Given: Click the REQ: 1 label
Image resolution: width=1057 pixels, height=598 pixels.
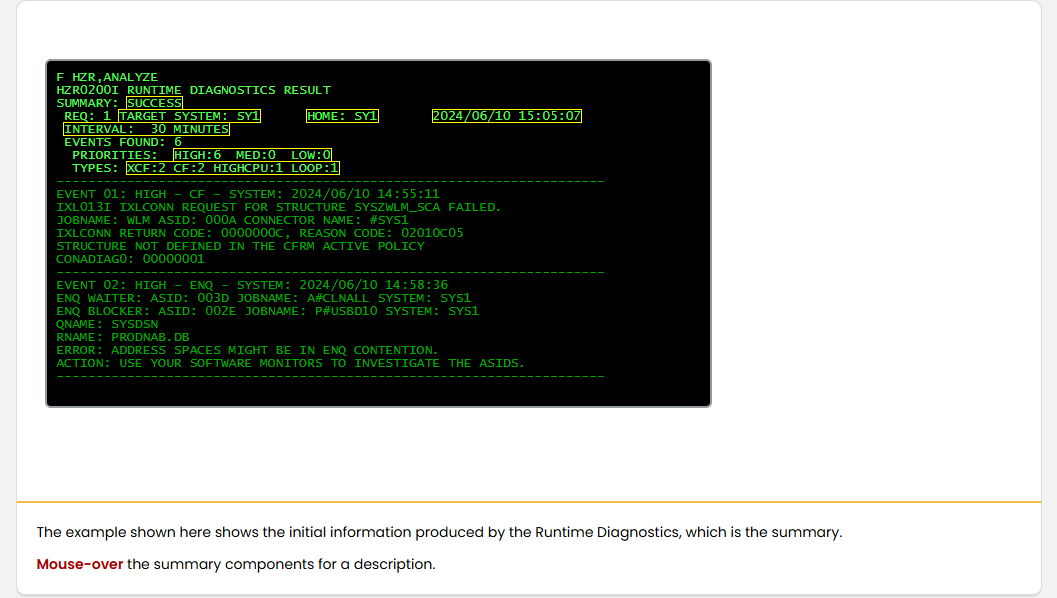Looking at the screenshot, I should (x=88, y=116).
